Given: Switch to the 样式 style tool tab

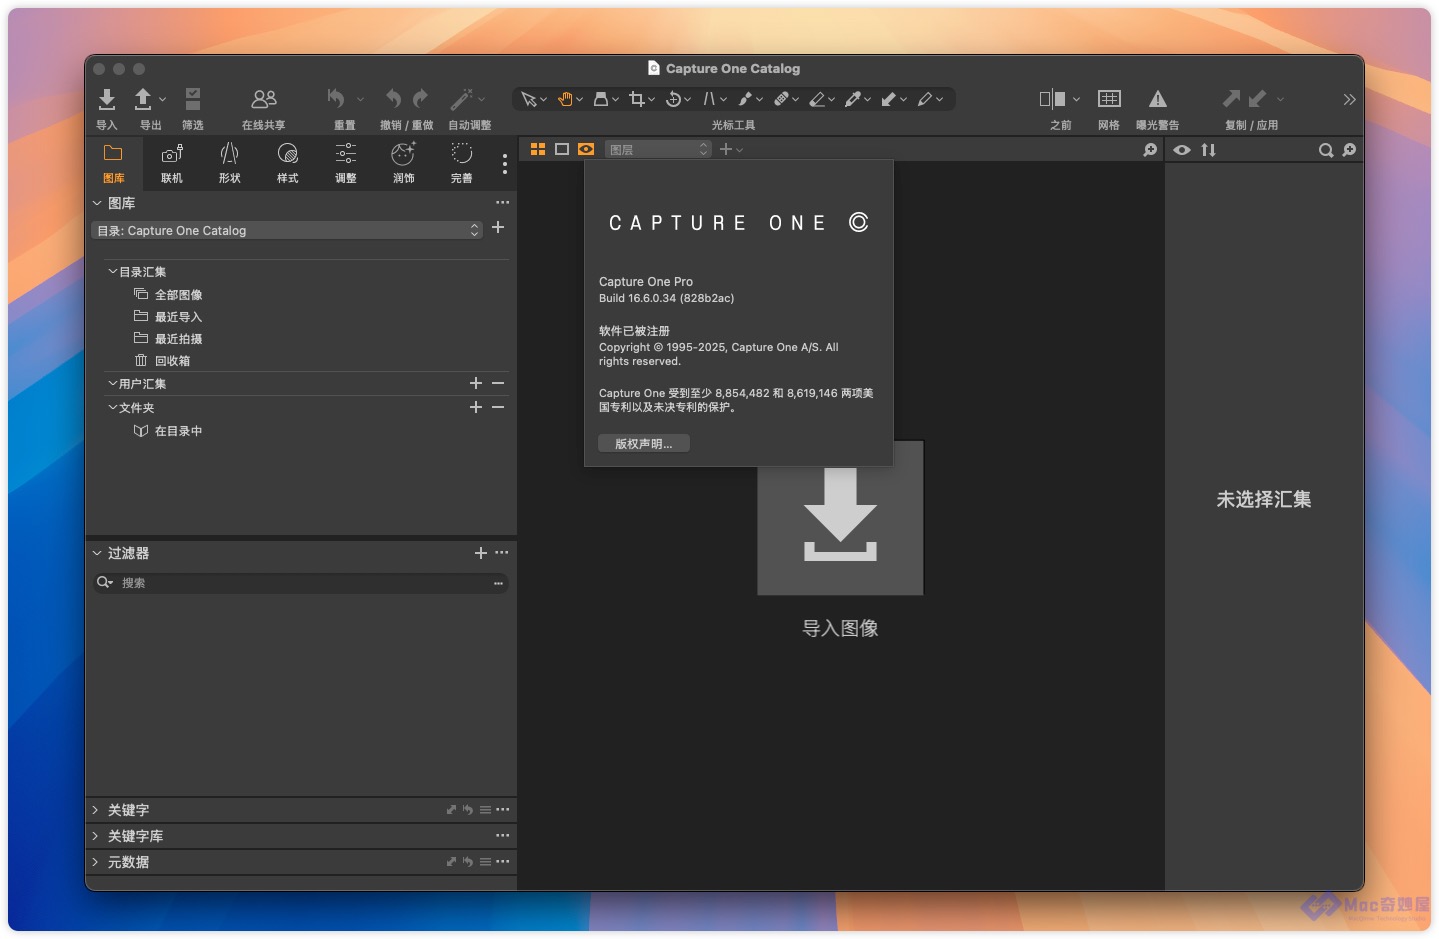Looking at the screenshot, I should pyautogui.click(x=288, y=163).
